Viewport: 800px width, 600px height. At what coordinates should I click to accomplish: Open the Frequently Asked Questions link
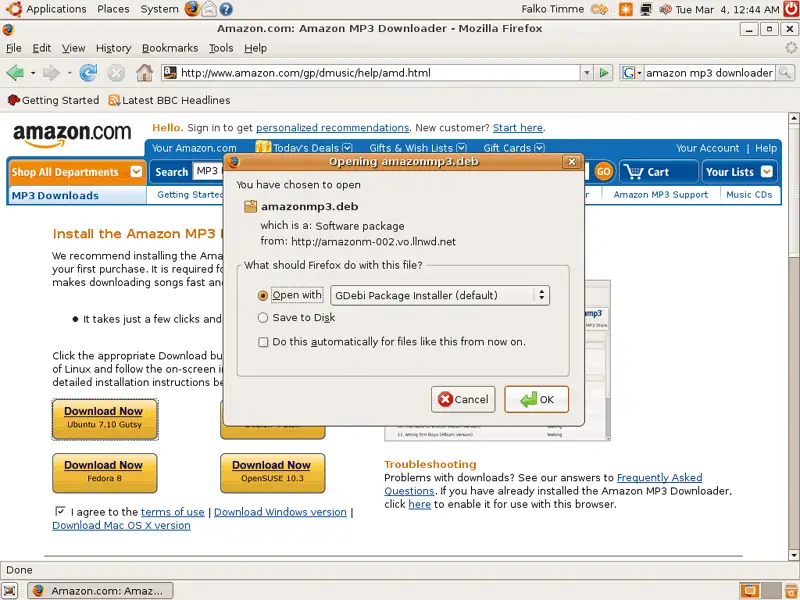coord(659,478)
